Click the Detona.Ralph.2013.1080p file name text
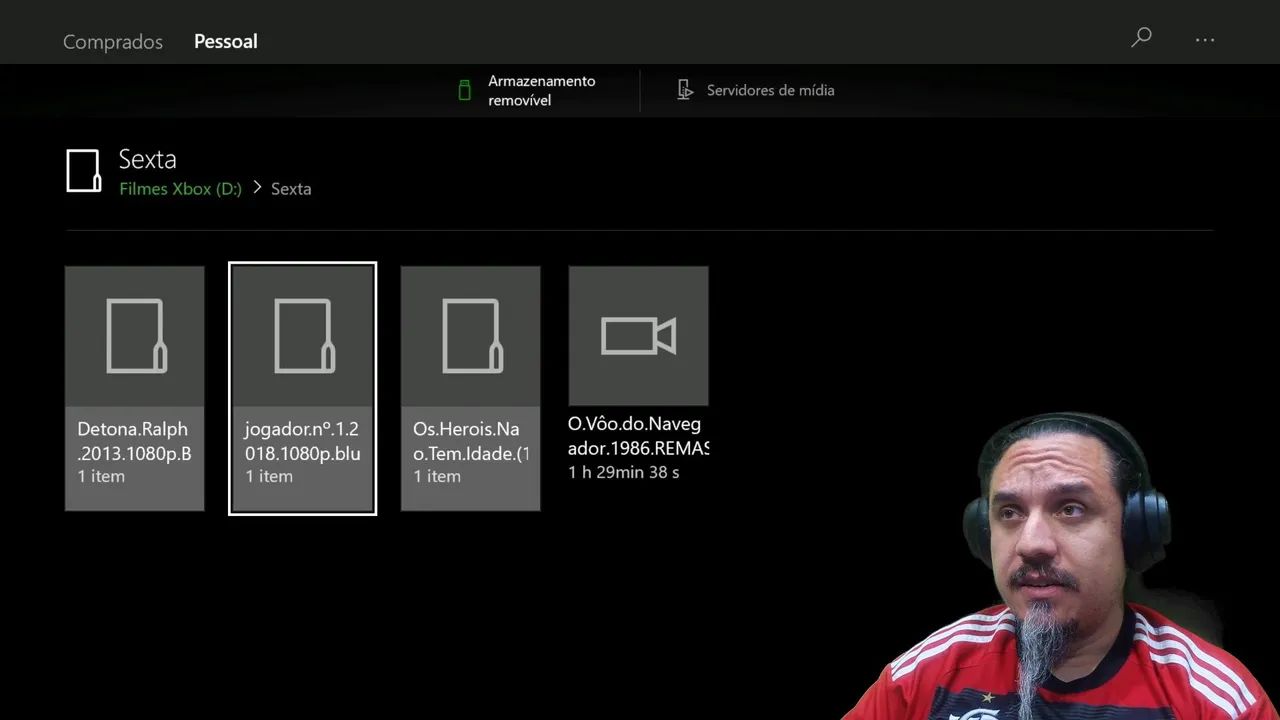The width and height of the screenshot is (1280, 720). (134, 441)
